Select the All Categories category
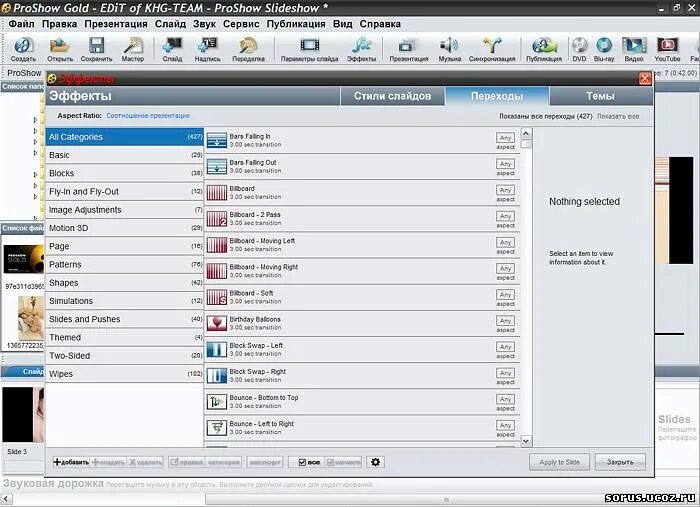 coord(125,137)
